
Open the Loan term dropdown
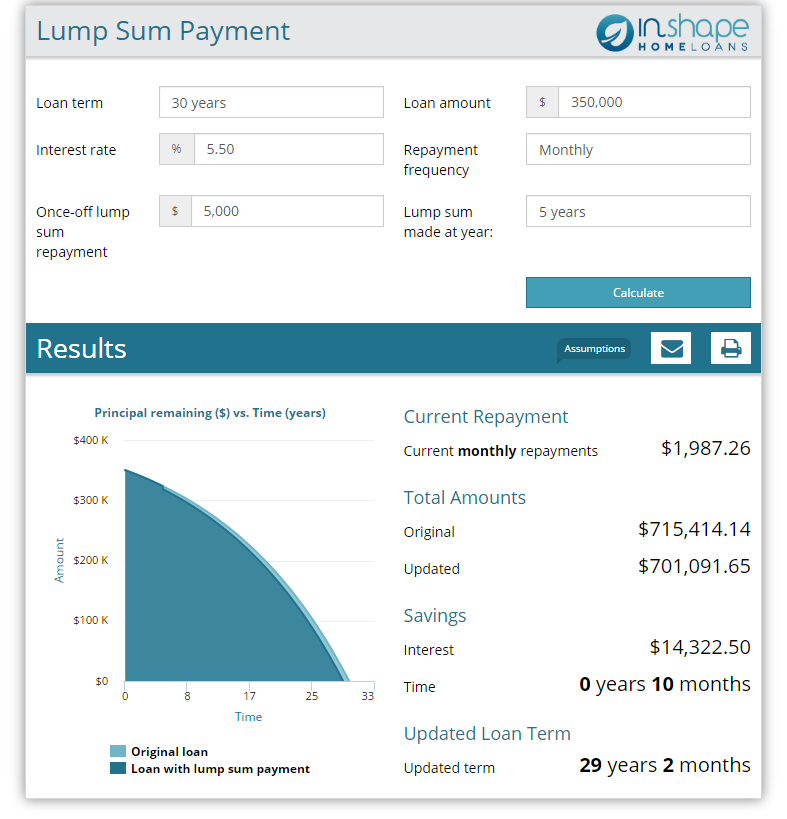coord(271,102)
